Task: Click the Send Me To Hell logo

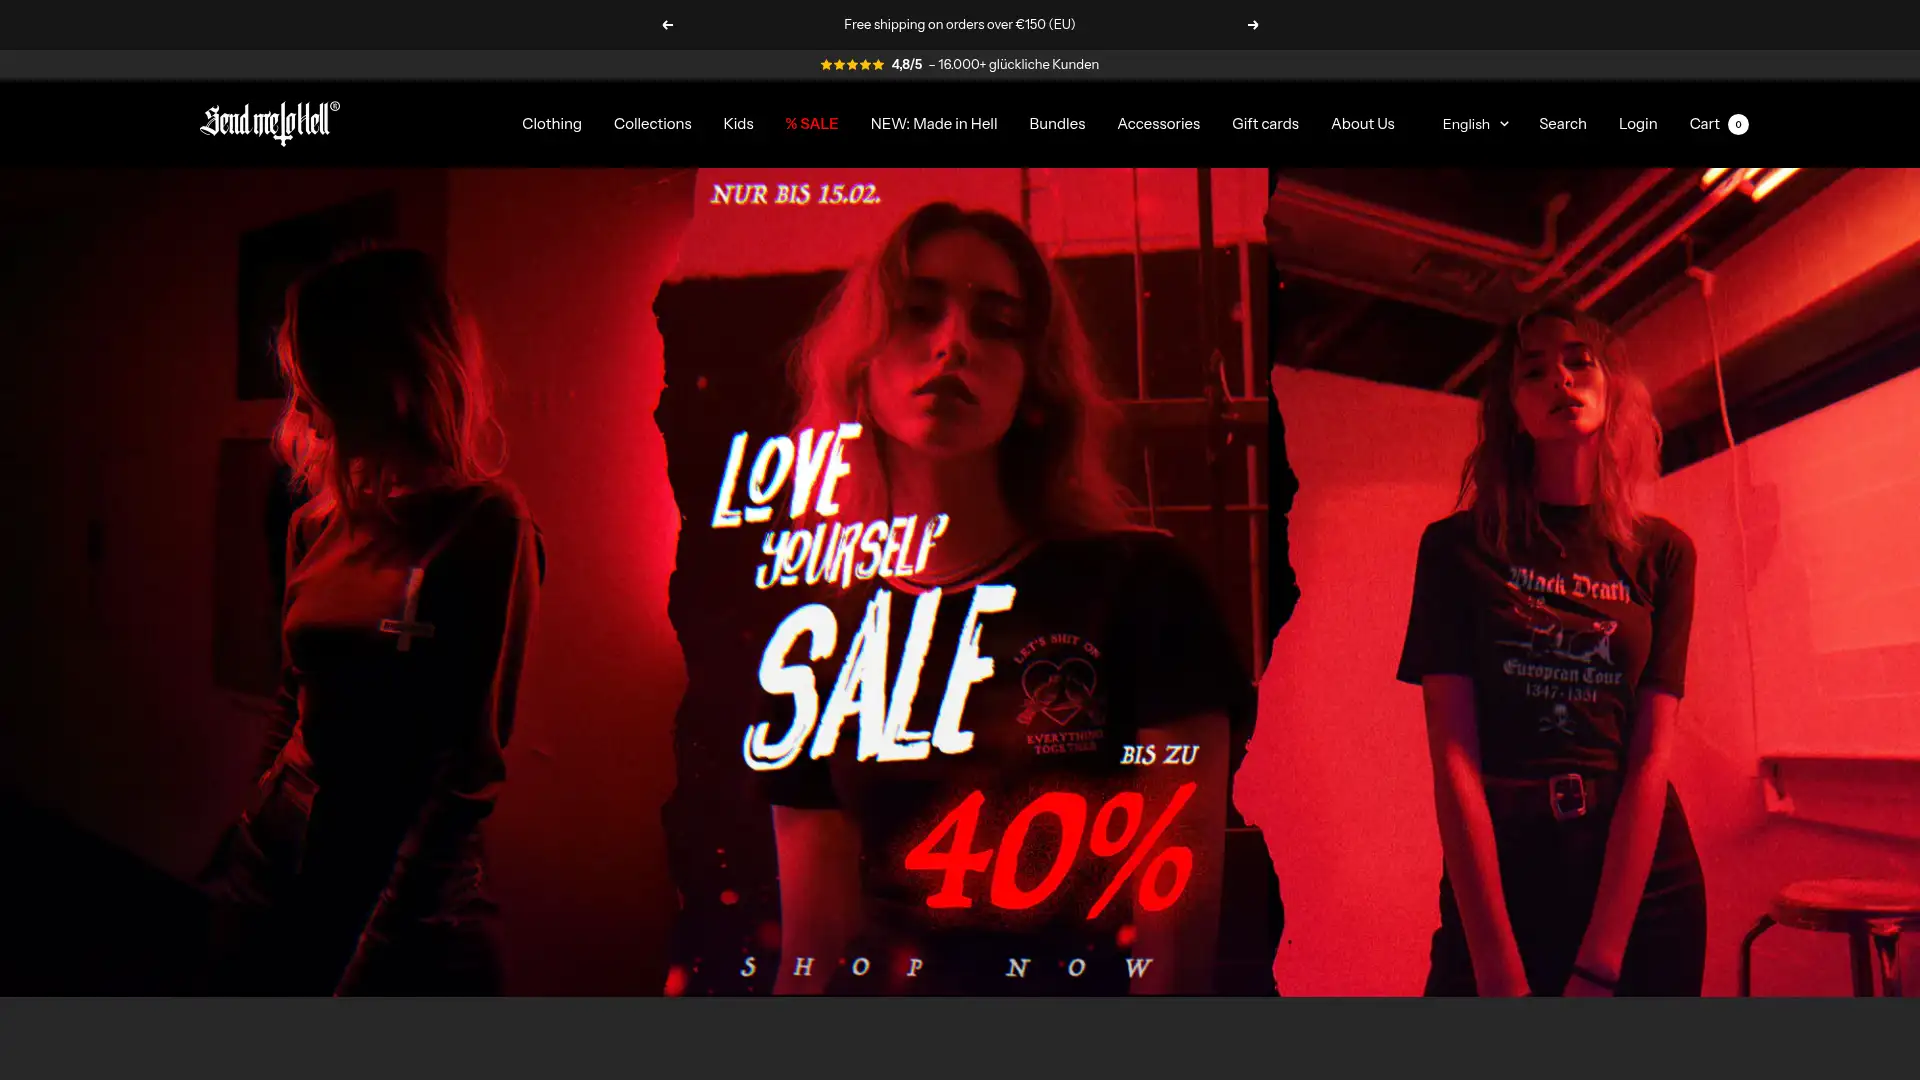Action: pos(266,123)
